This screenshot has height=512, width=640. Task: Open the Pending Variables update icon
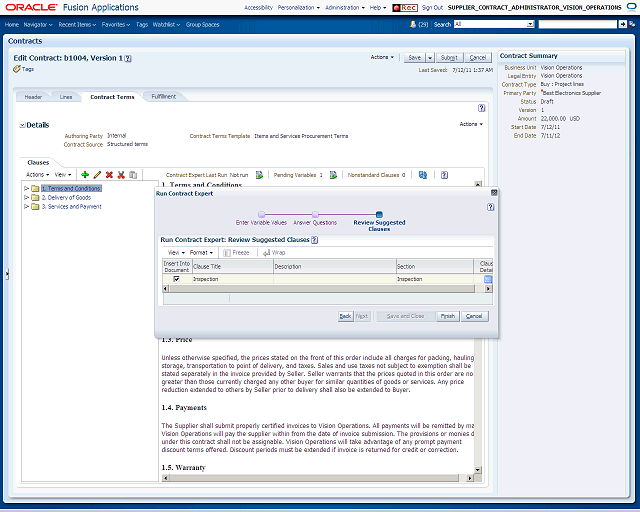333,175
